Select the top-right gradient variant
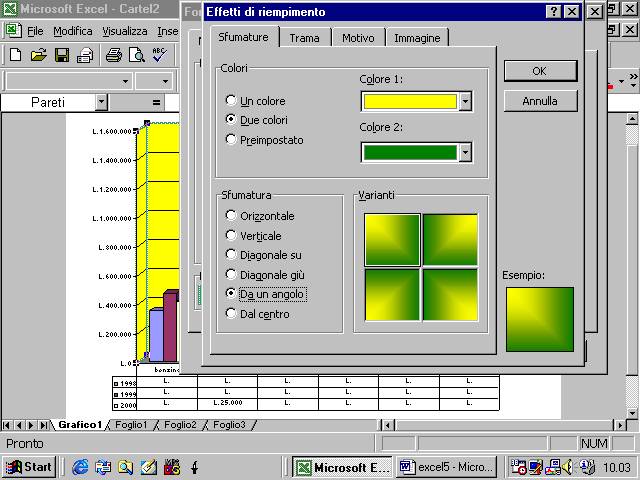The height and width of the screenshot is (480, 640). (x=450, y=240)
